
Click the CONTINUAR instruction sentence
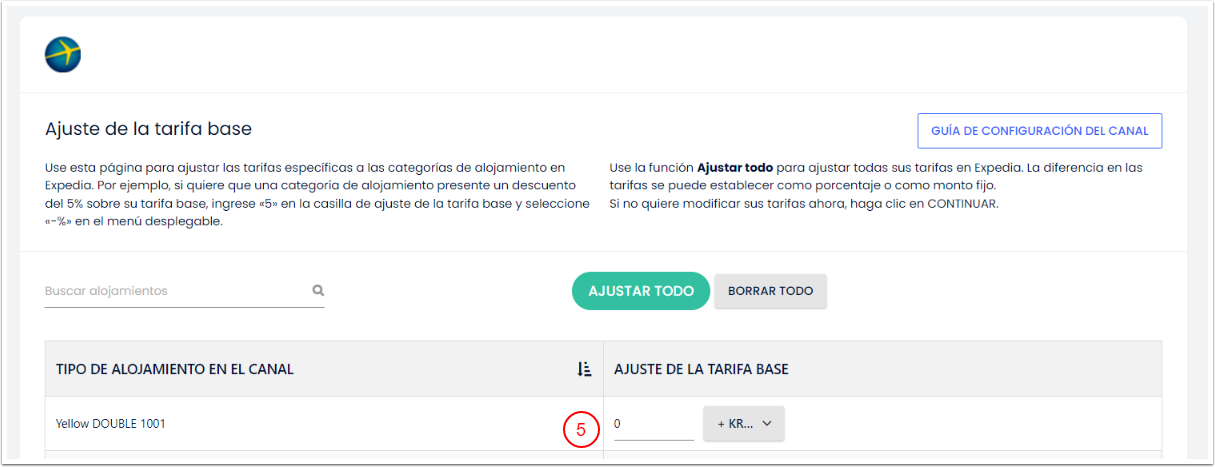tap(804, 204)
